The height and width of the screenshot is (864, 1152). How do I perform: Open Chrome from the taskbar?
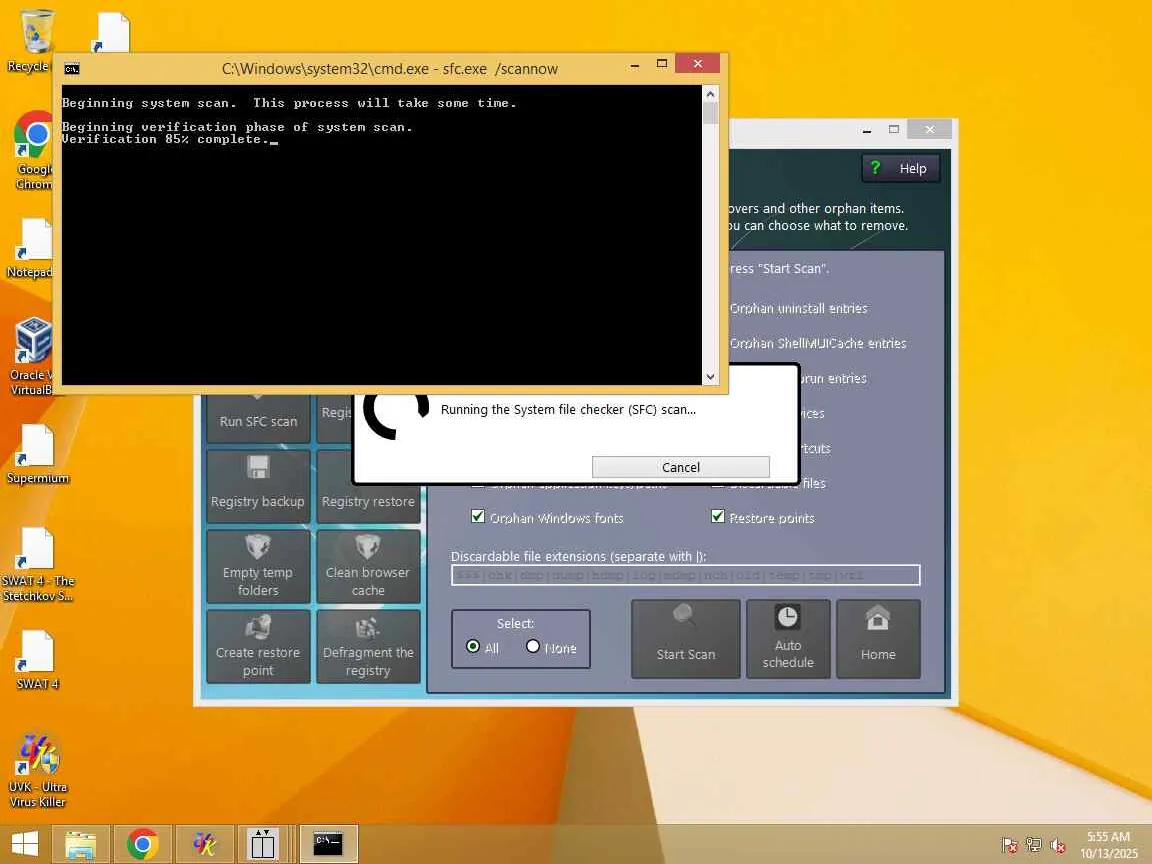click(143, 843)
